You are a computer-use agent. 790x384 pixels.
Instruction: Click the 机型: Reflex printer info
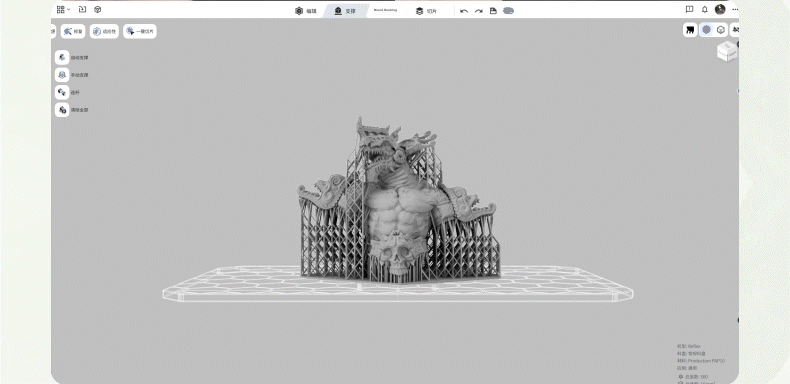[x=689, y=346]
